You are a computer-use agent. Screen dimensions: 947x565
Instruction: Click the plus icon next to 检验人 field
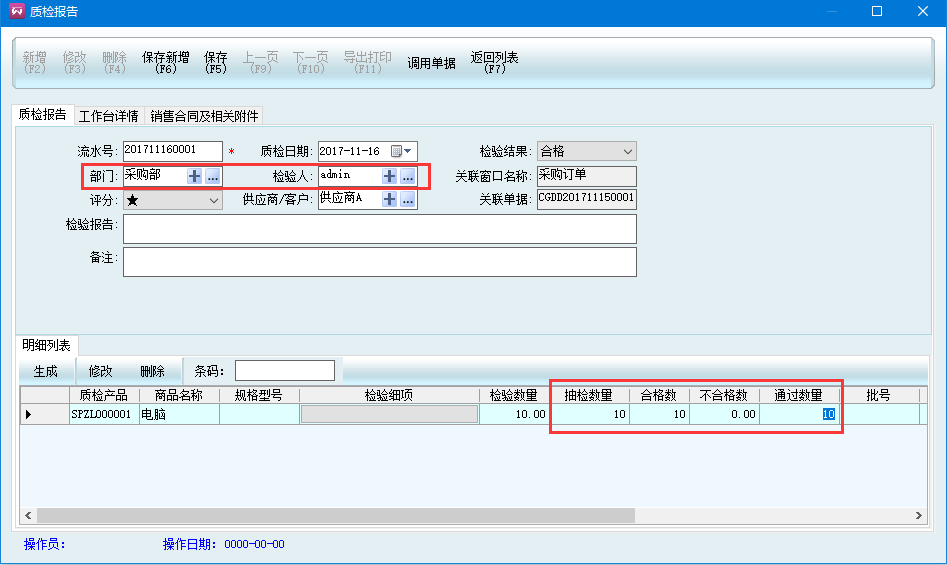click(389, 176)
